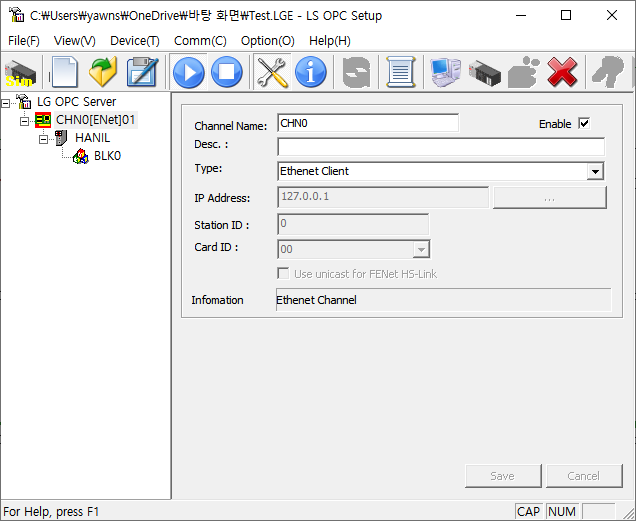The image size is (636, 521).
Task: Collapse the HANIL device node
Action: [x=43, y=140]
